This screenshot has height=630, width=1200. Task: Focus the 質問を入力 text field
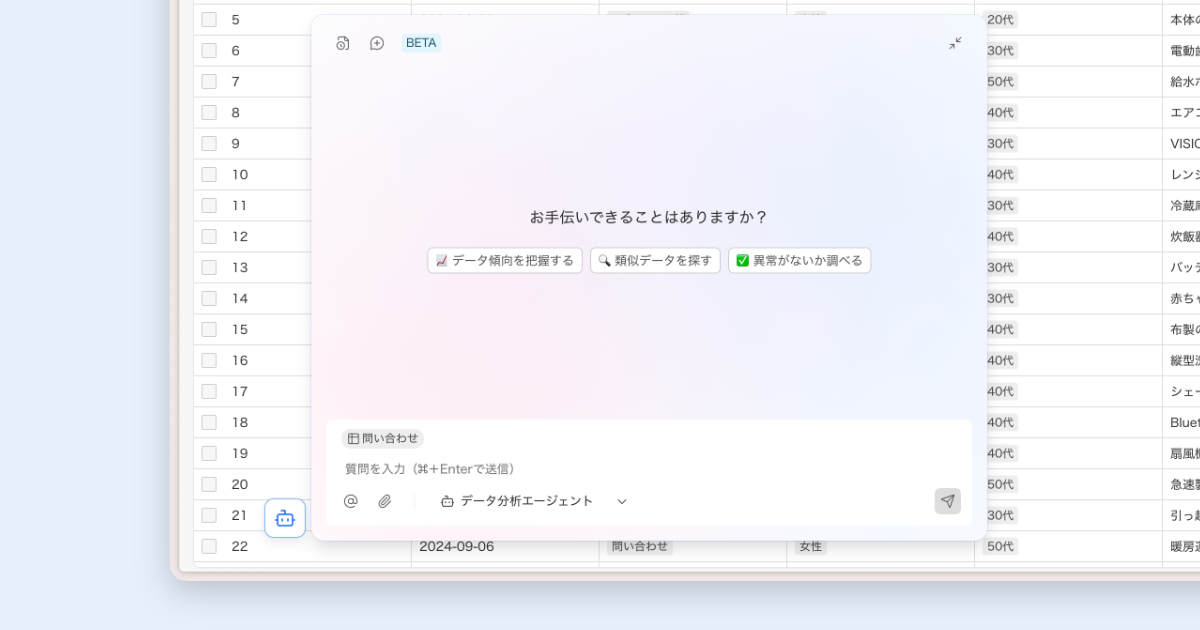pos(648,468)
